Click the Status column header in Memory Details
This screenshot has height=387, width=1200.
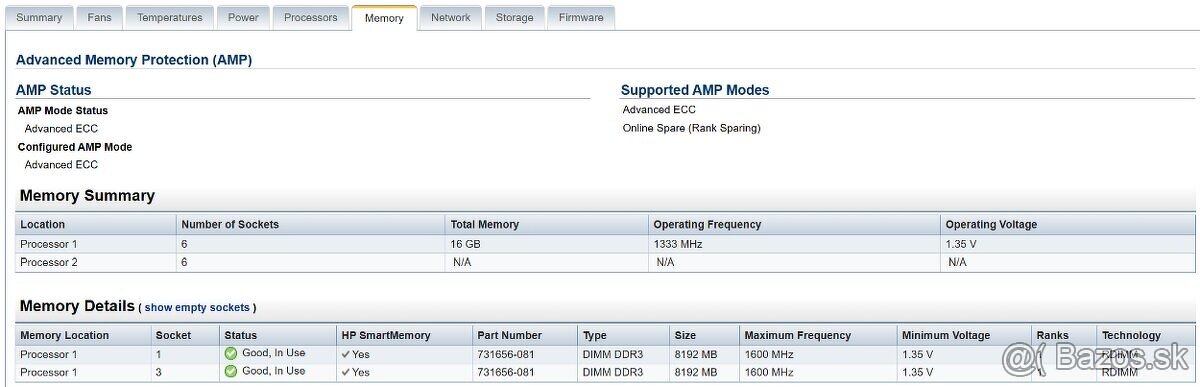241,335
